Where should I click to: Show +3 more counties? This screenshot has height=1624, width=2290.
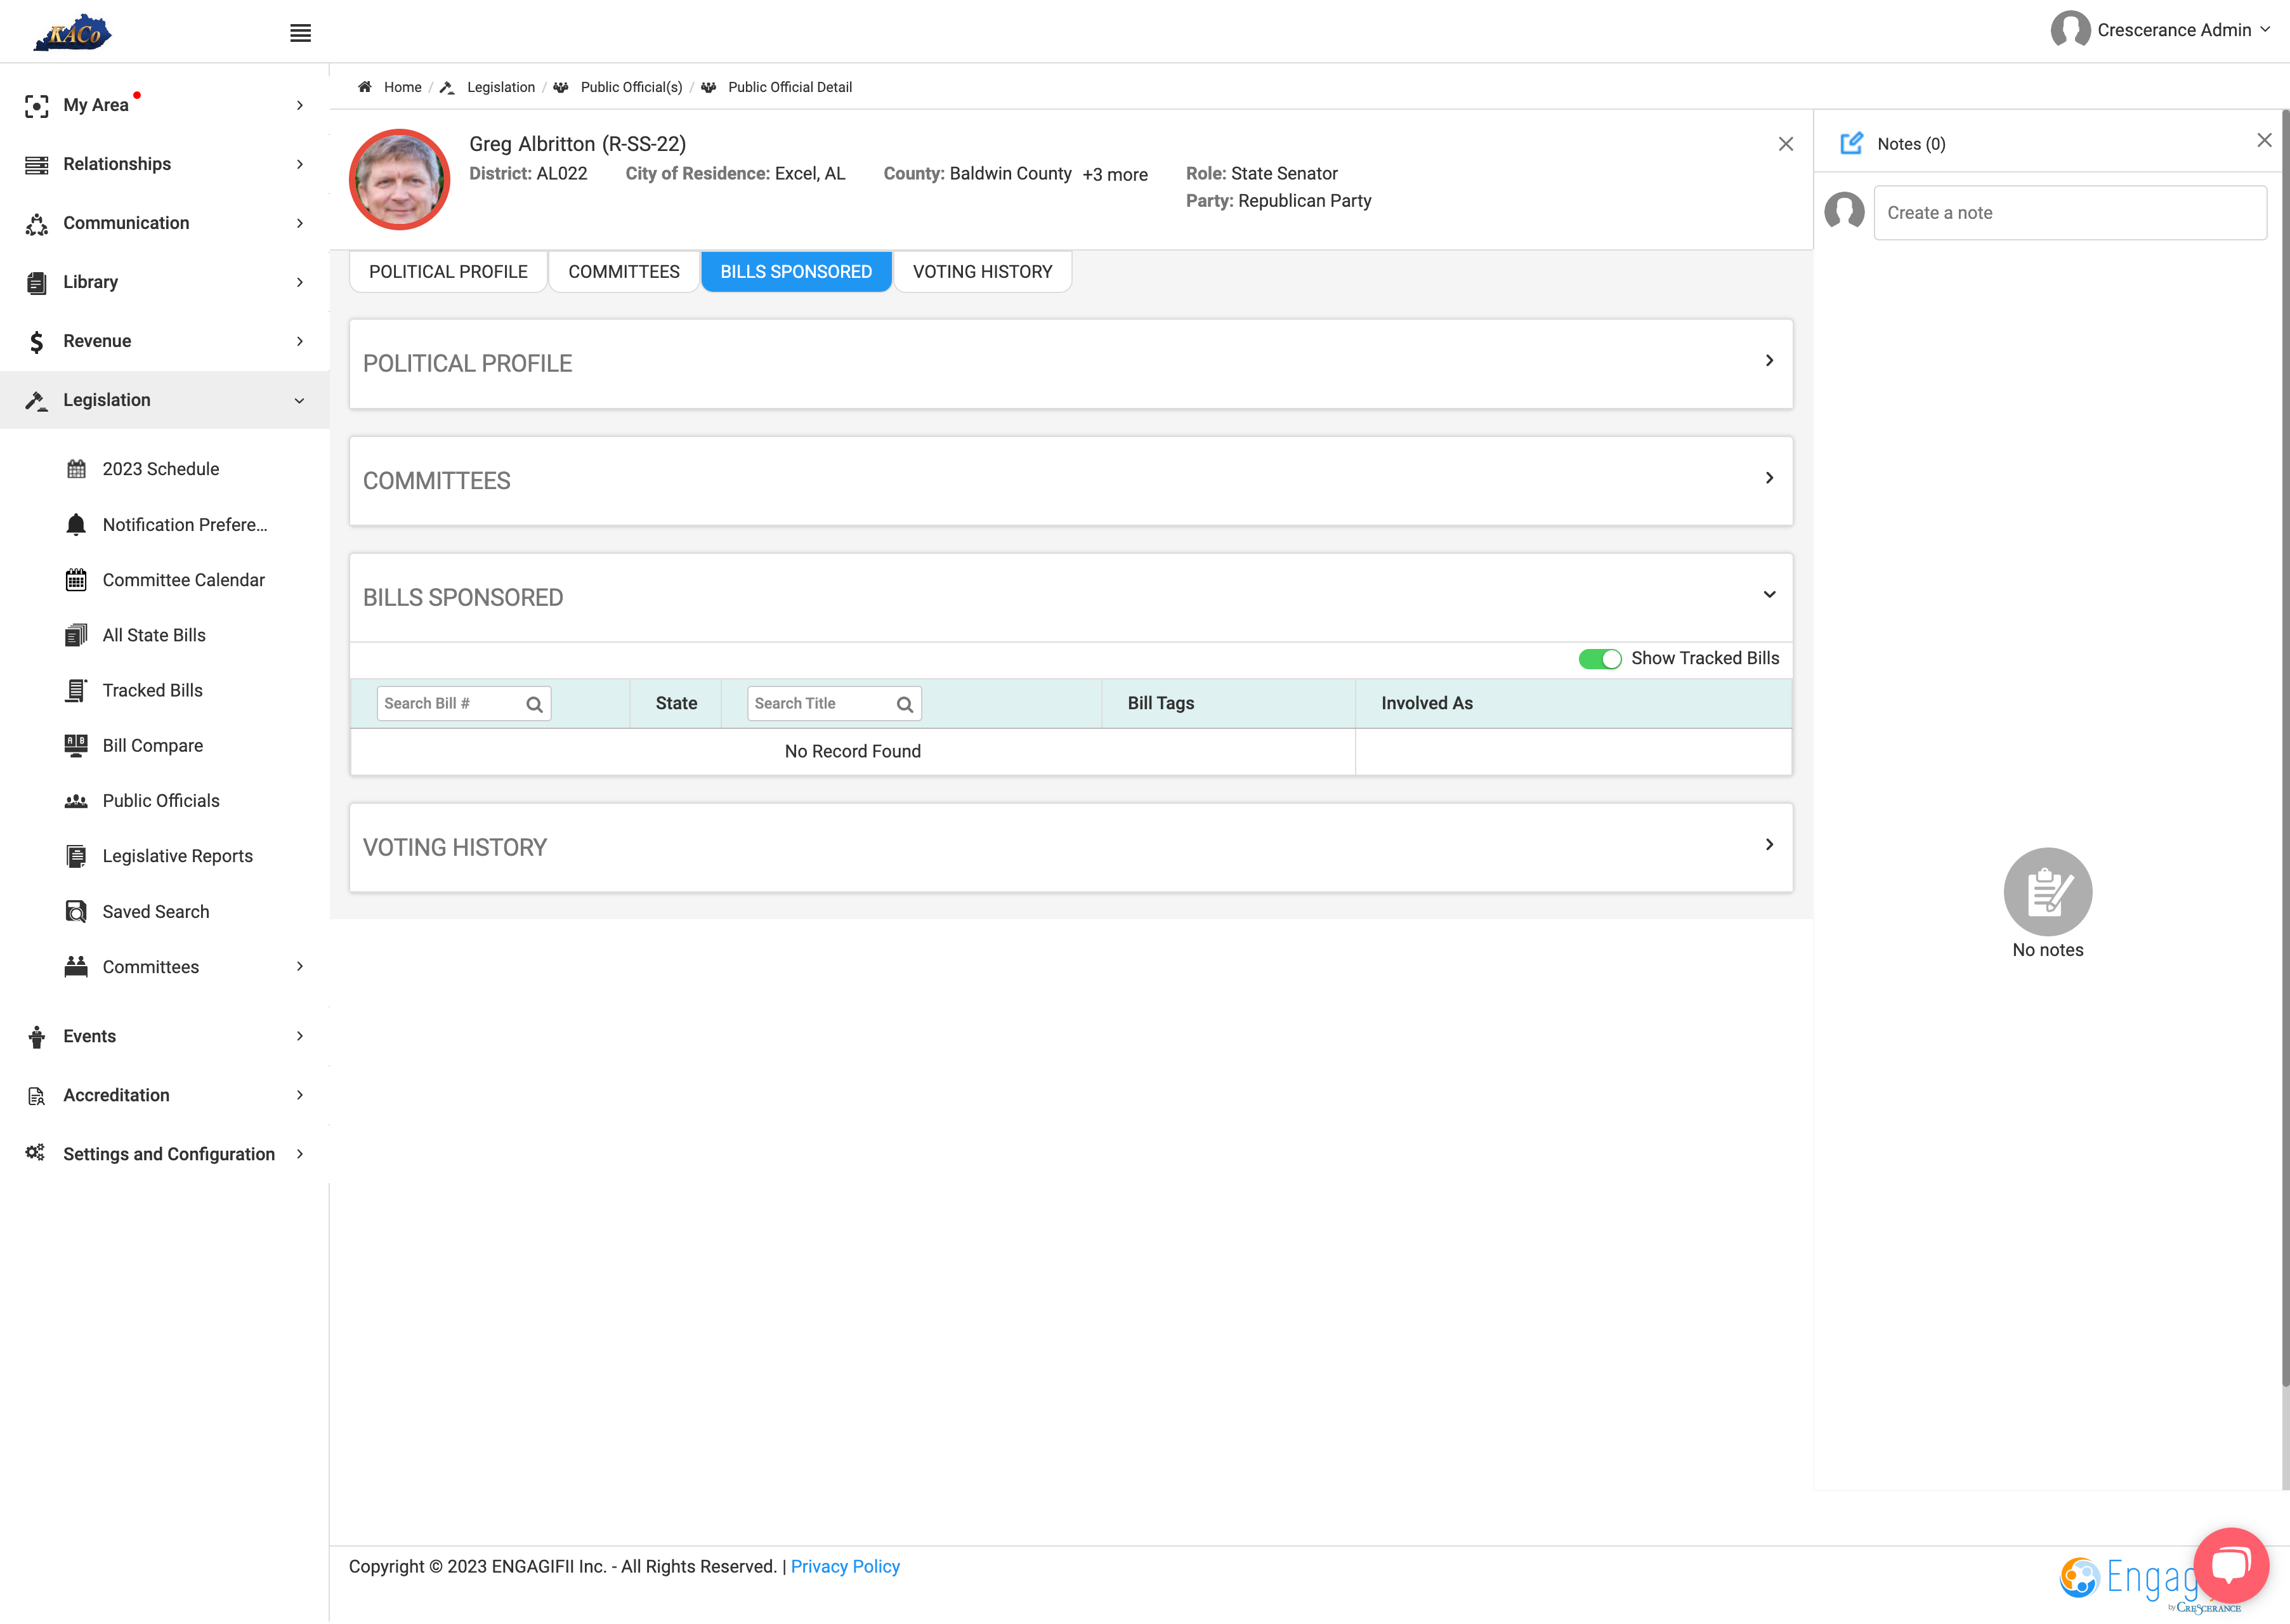[1115, 174]
